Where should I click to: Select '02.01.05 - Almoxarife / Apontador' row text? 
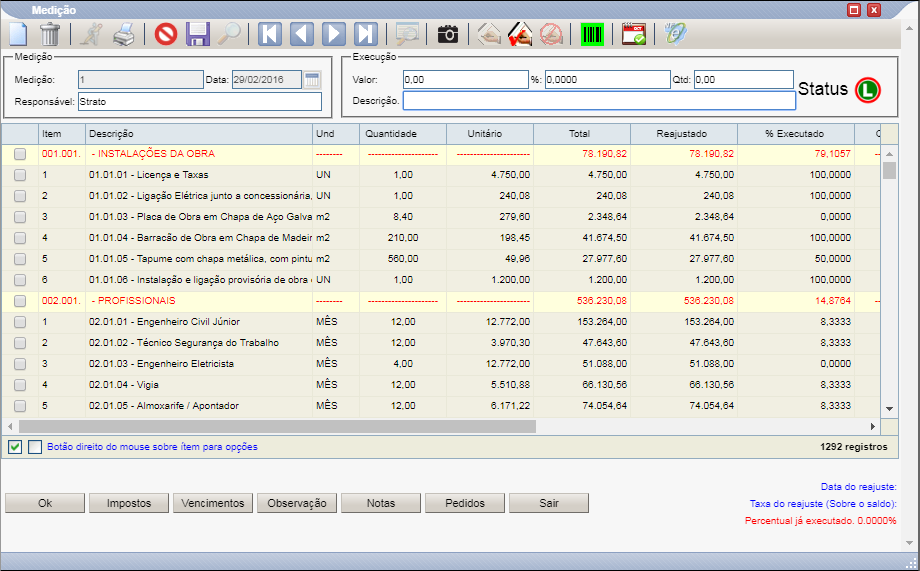pyautogui.click(x=164, y=406)
